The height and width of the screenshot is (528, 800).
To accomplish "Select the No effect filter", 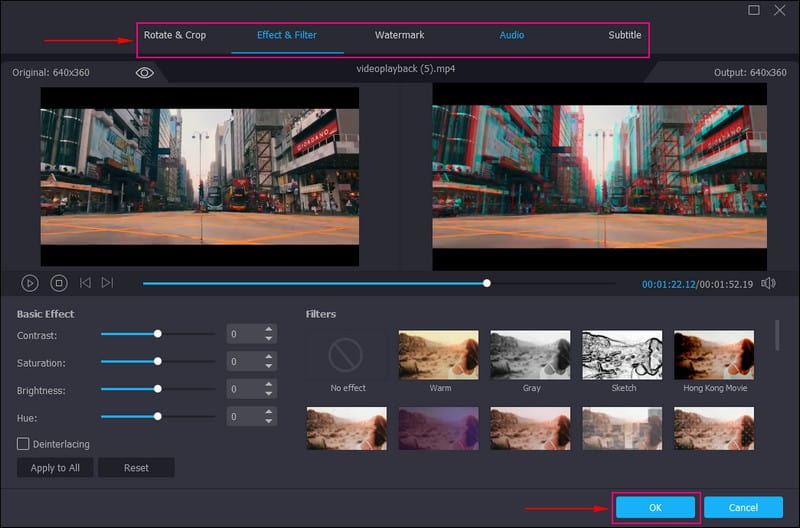I will pos(347,355).
